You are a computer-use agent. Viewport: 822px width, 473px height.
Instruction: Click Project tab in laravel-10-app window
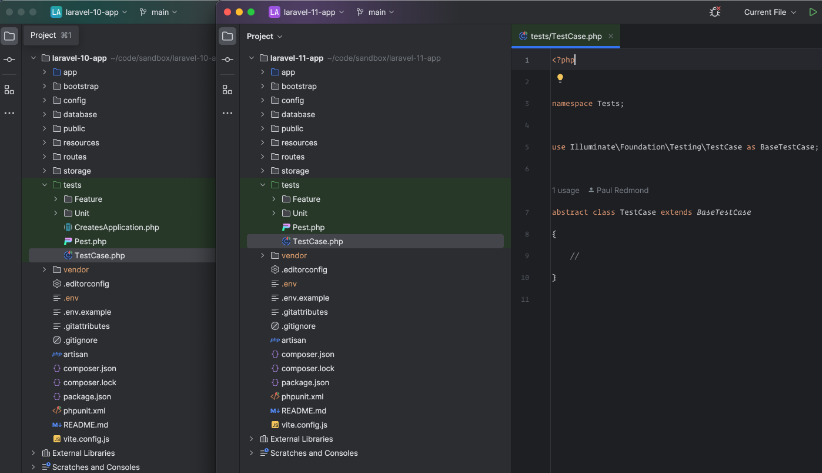coord(51,35)
